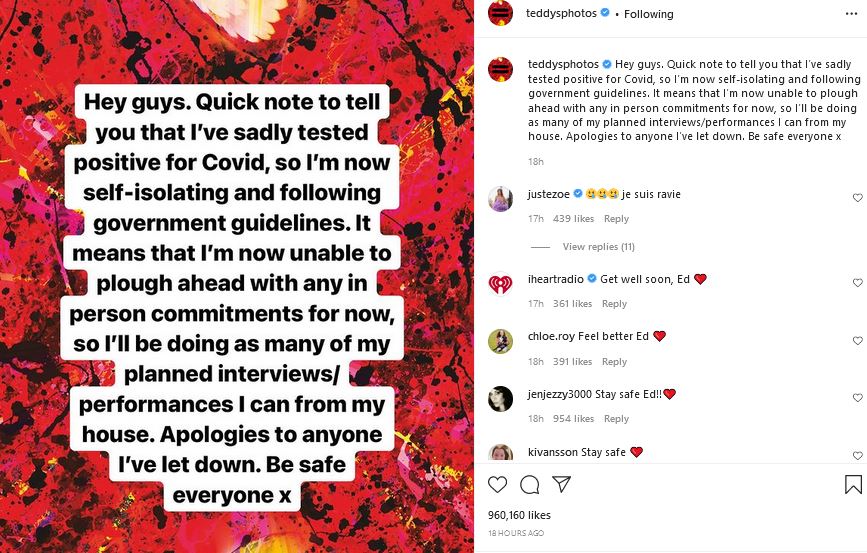Viewport: 867px width, 553px height.
Task: Open jenjezzy3000's profile avatar
Action: (500, 399)
